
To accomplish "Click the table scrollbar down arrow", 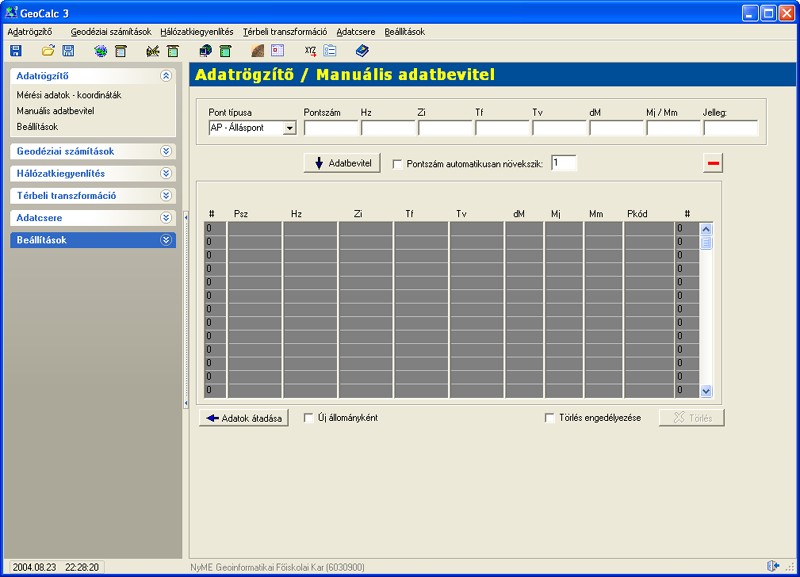I will point(706,391).
